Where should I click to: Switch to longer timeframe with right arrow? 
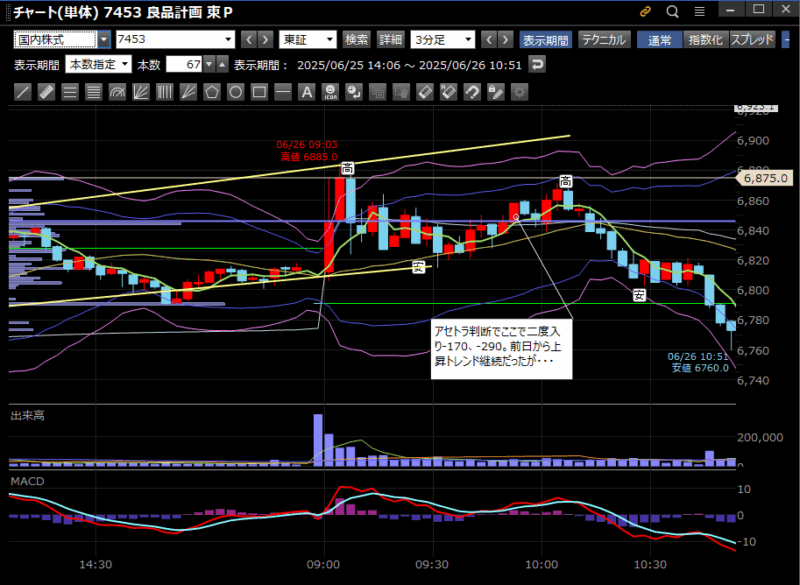click(x=505, y=39)
